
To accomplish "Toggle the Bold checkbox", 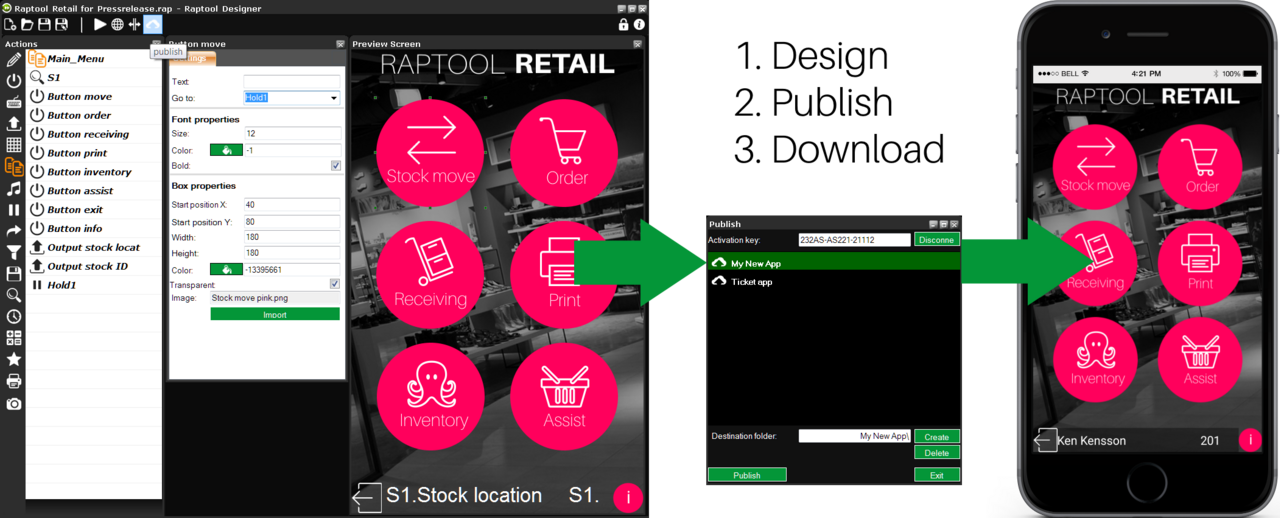I will pyautogui.click(x=335, y=166).
